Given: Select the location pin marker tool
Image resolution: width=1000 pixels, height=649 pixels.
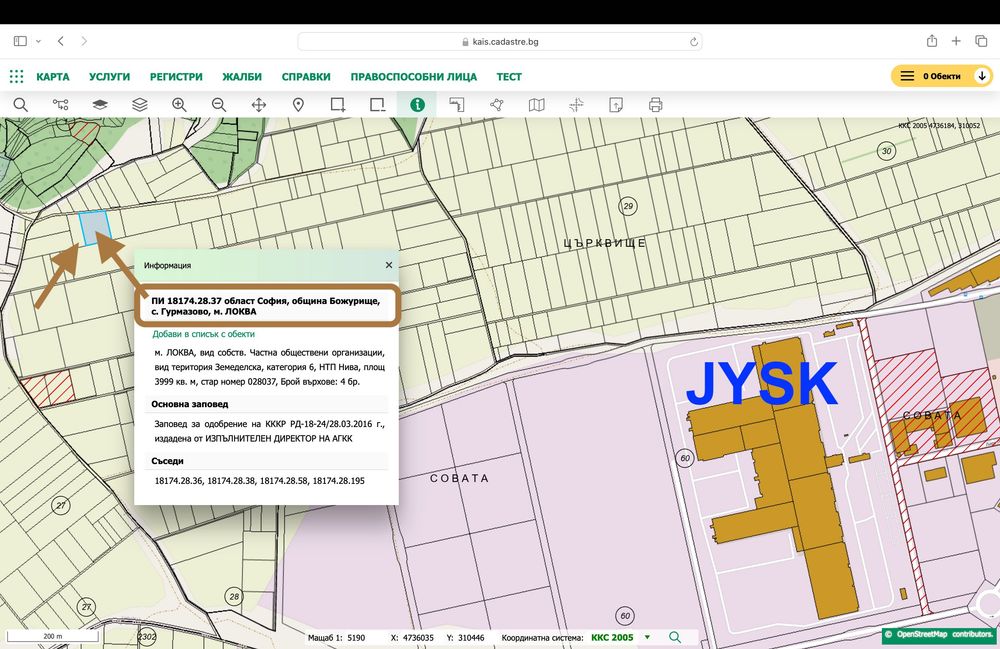Looking at the screenshot, I should pos(298,105).
